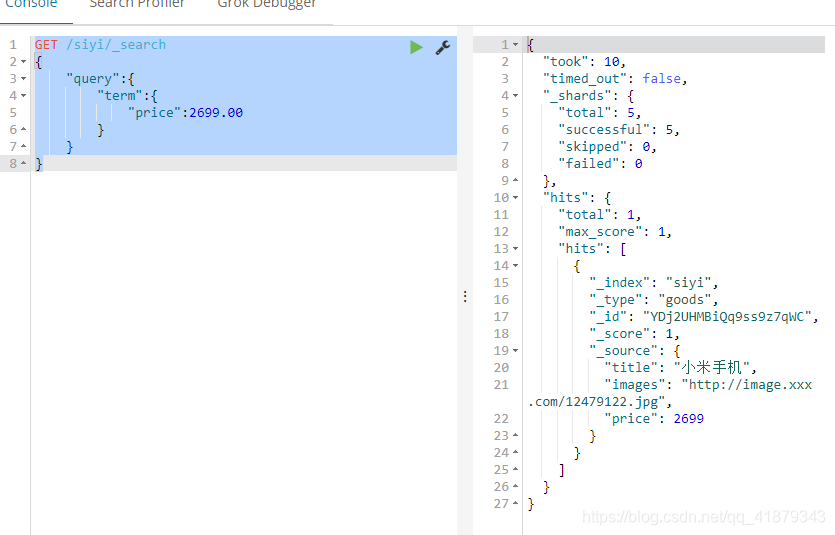Click fold marker at response line 9

coord(515,180)
